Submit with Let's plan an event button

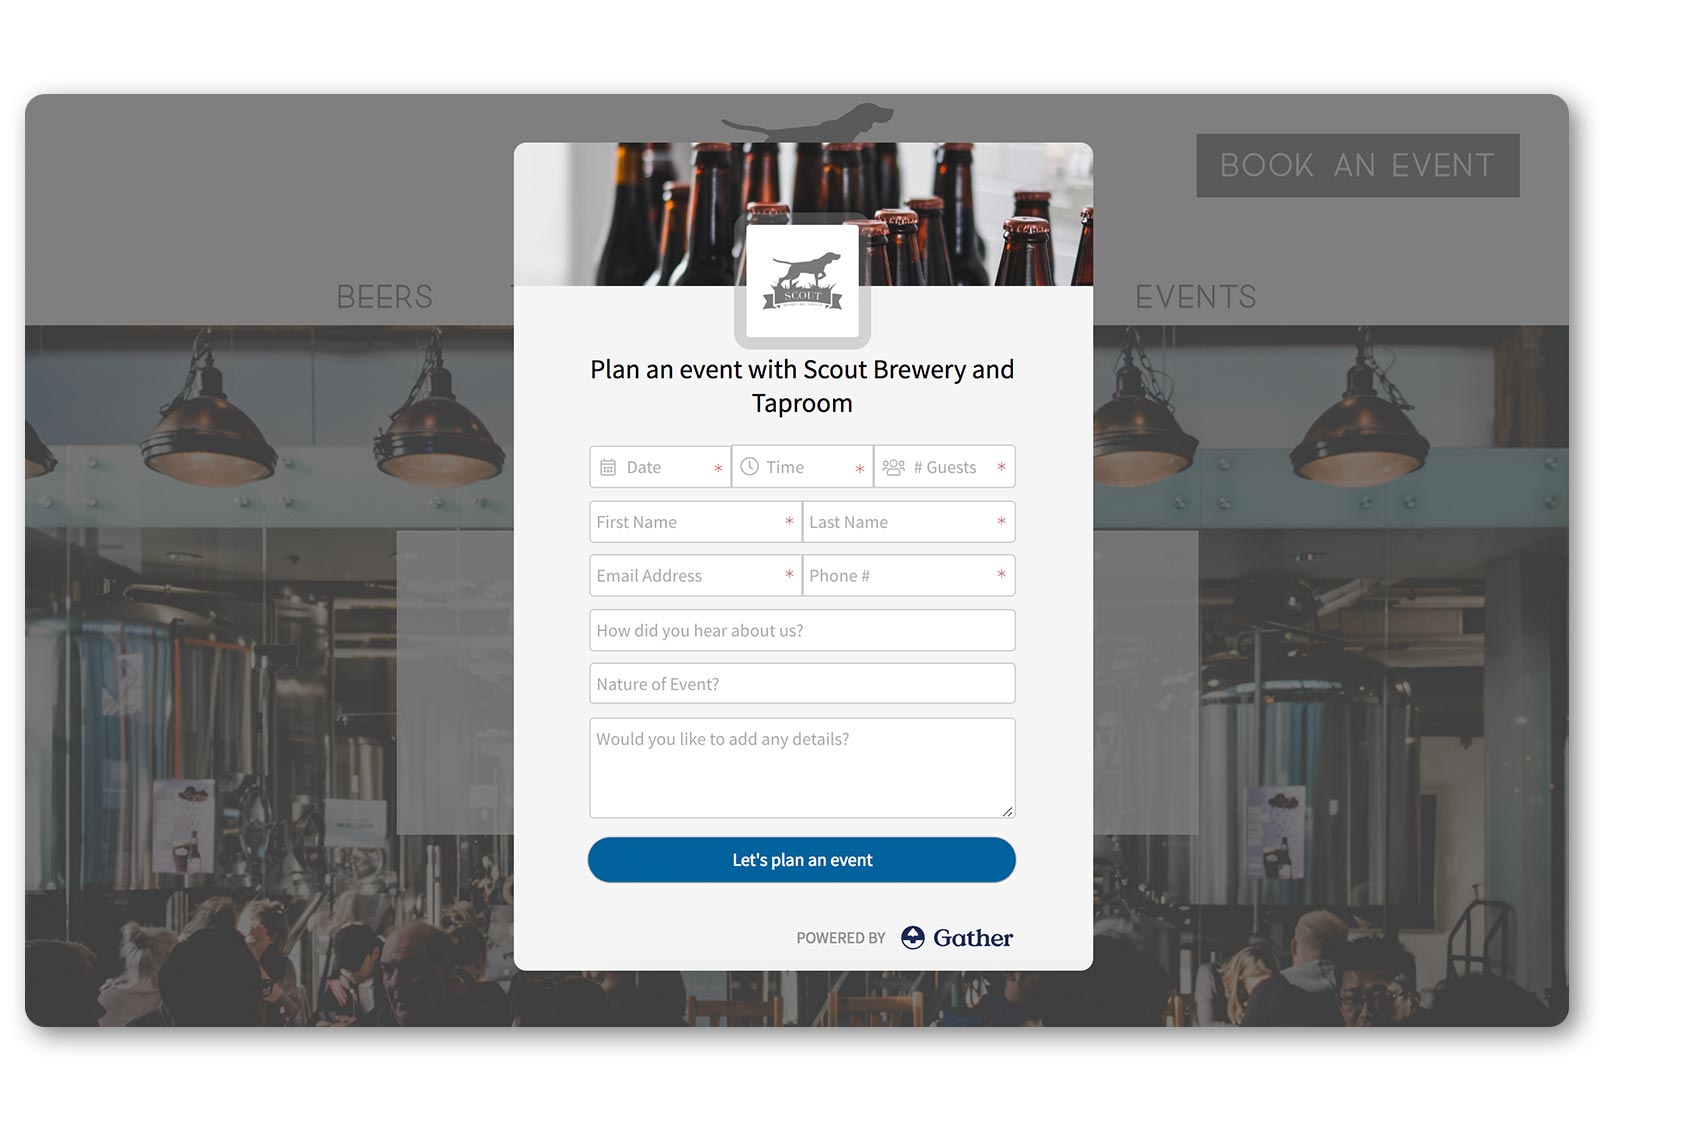click(x=802, y=860)
